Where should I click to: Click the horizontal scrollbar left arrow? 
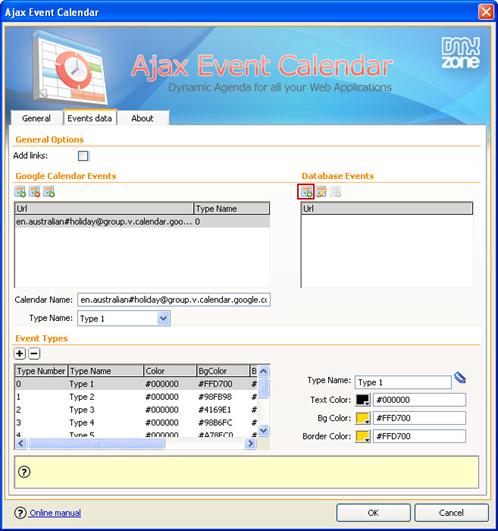[21, 443]
